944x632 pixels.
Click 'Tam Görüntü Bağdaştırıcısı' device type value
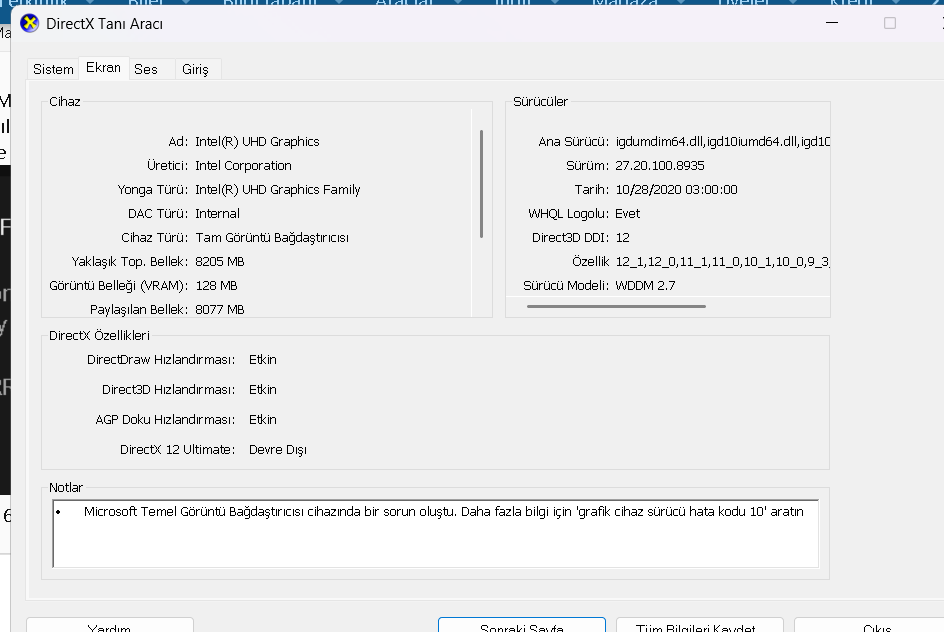click(x=272, y=238)
